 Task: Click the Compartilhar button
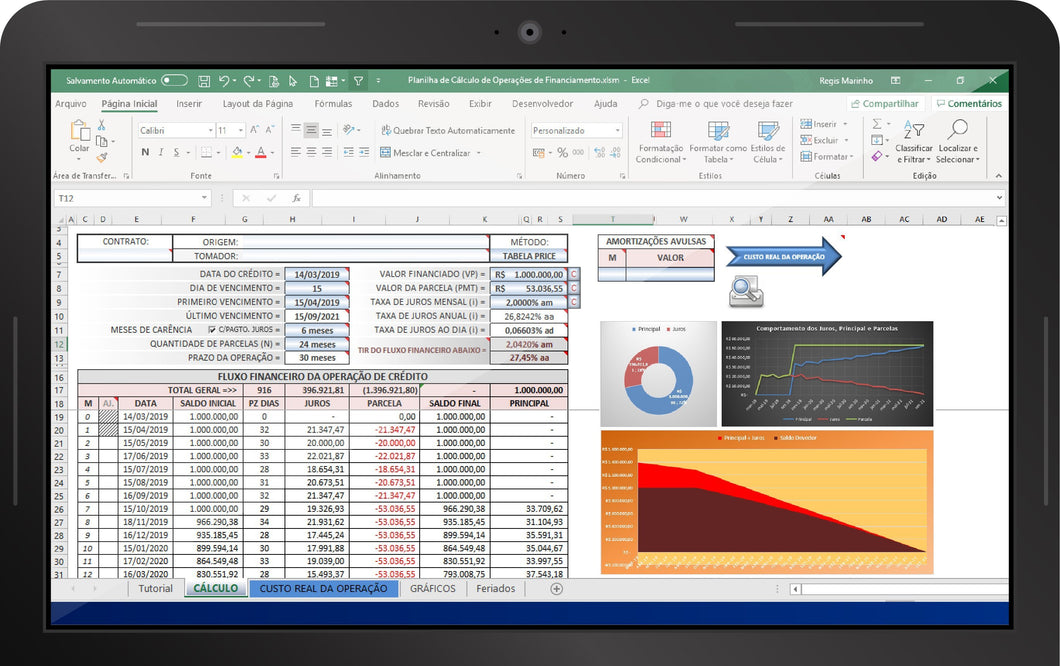point(884,103)
